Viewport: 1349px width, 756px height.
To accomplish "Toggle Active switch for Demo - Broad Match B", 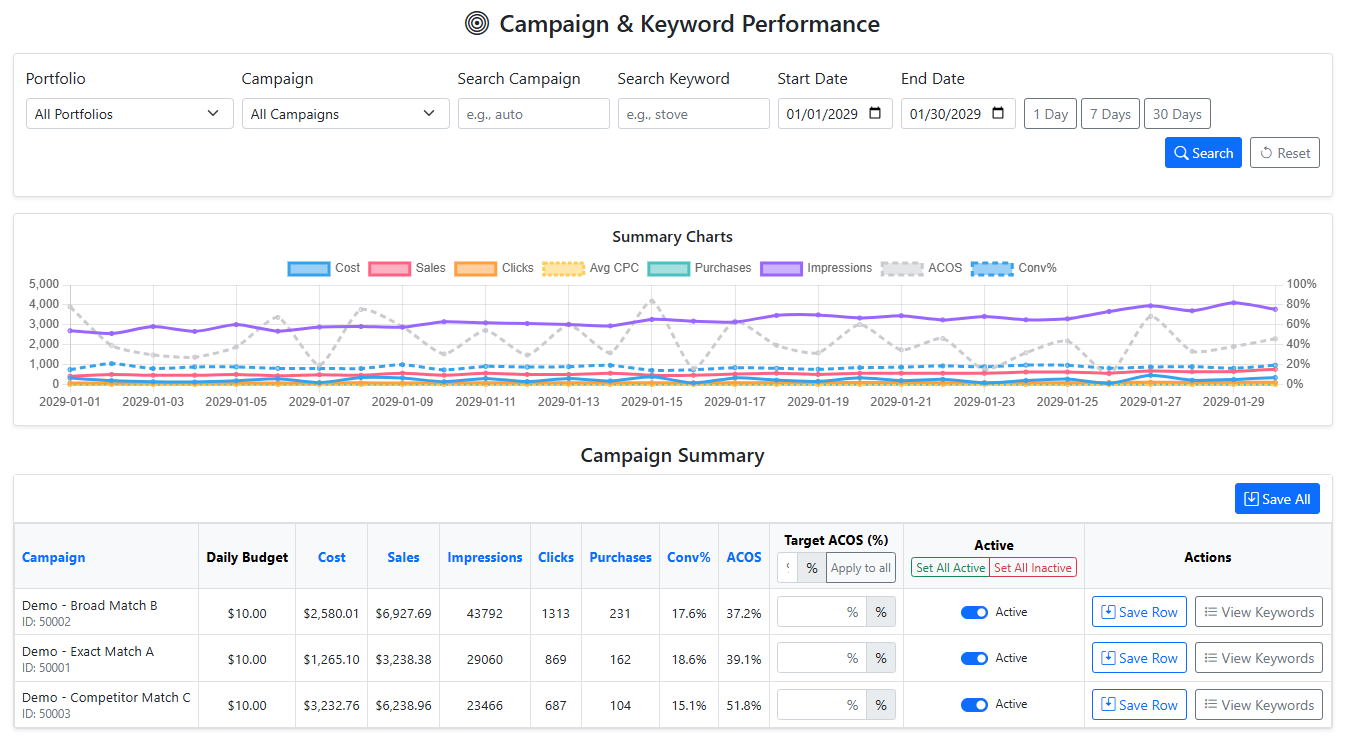I will [974, 612].
